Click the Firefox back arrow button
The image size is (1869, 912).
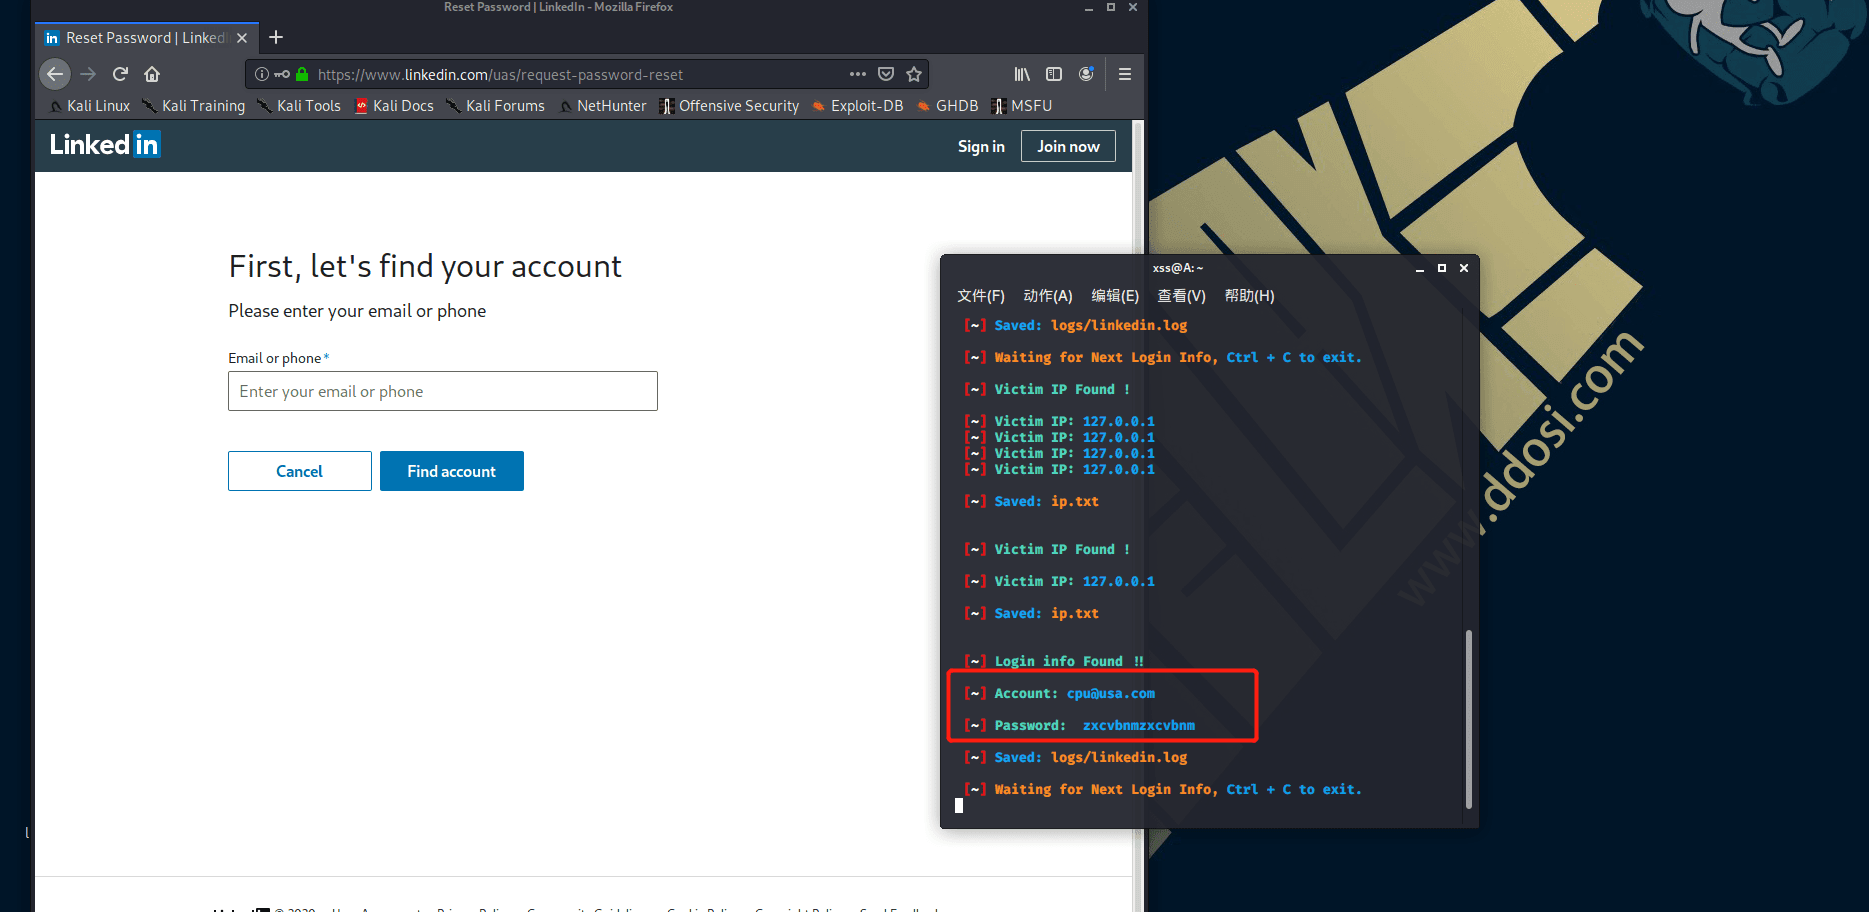[x=55, y=74]
